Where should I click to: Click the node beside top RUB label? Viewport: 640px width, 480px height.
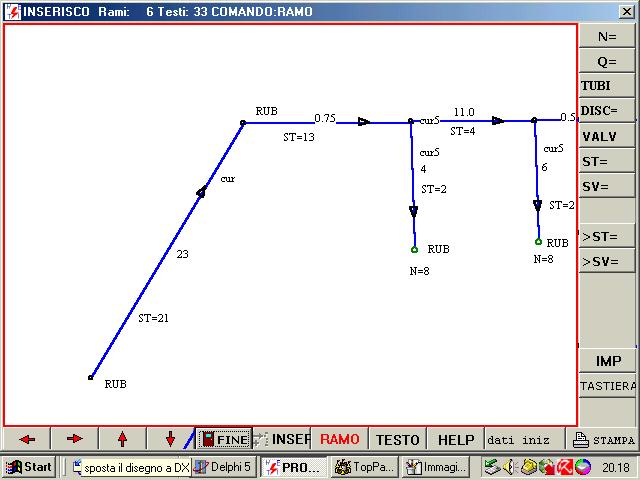(243, 122)
